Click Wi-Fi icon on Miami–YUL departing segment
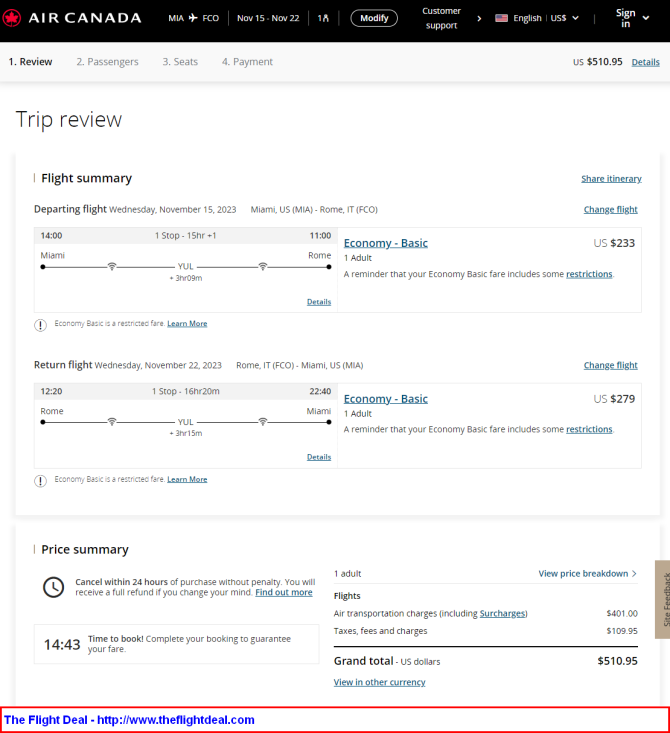The image size is (670, 733). click(x=112, y=266)
